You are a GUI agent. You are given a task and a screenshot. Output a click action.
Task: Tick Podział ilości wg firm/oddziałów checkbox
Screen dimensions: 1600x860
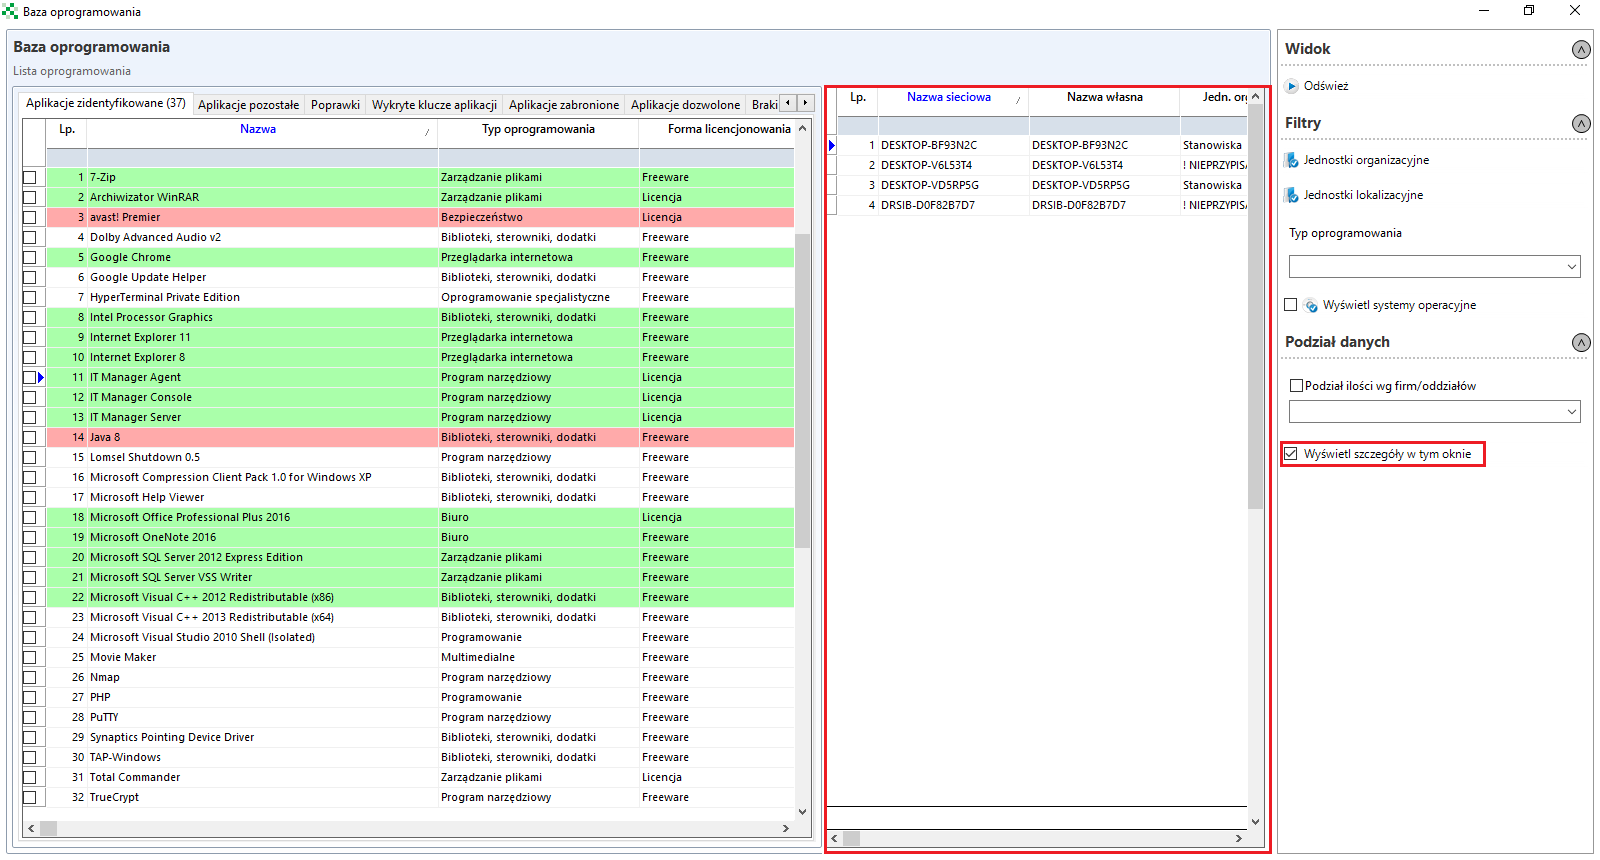(1297, 386)
